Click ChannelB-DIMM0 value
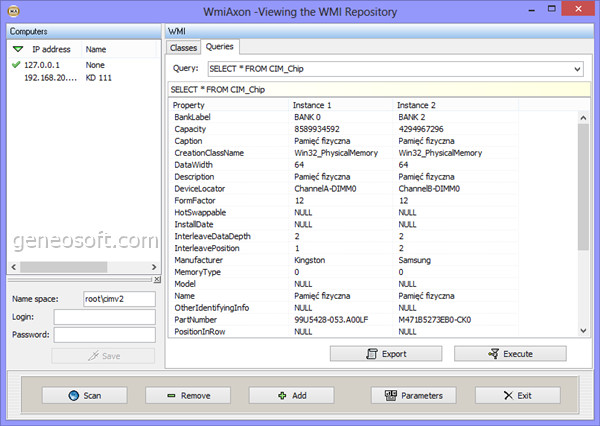The width and height of the screenshot is (600, 426). point(429,188)
